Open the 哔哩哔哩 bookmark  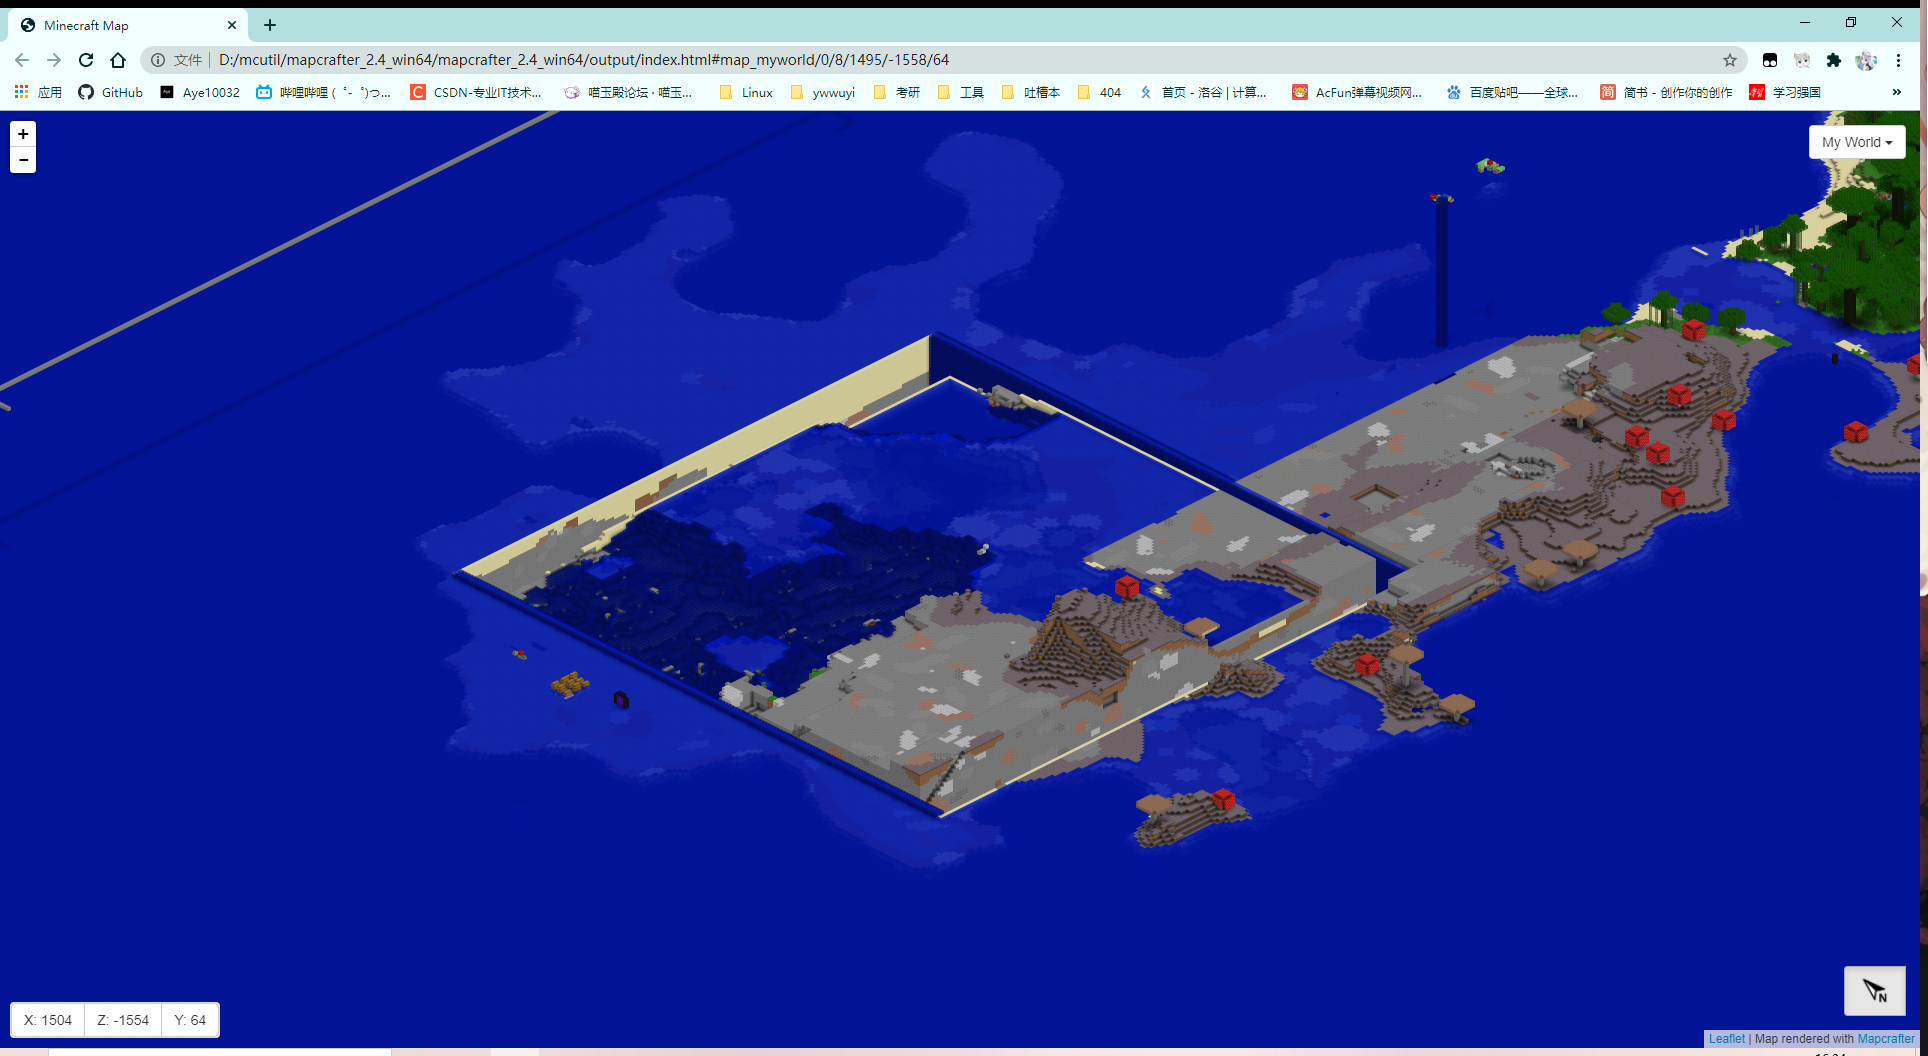(324, 92)
